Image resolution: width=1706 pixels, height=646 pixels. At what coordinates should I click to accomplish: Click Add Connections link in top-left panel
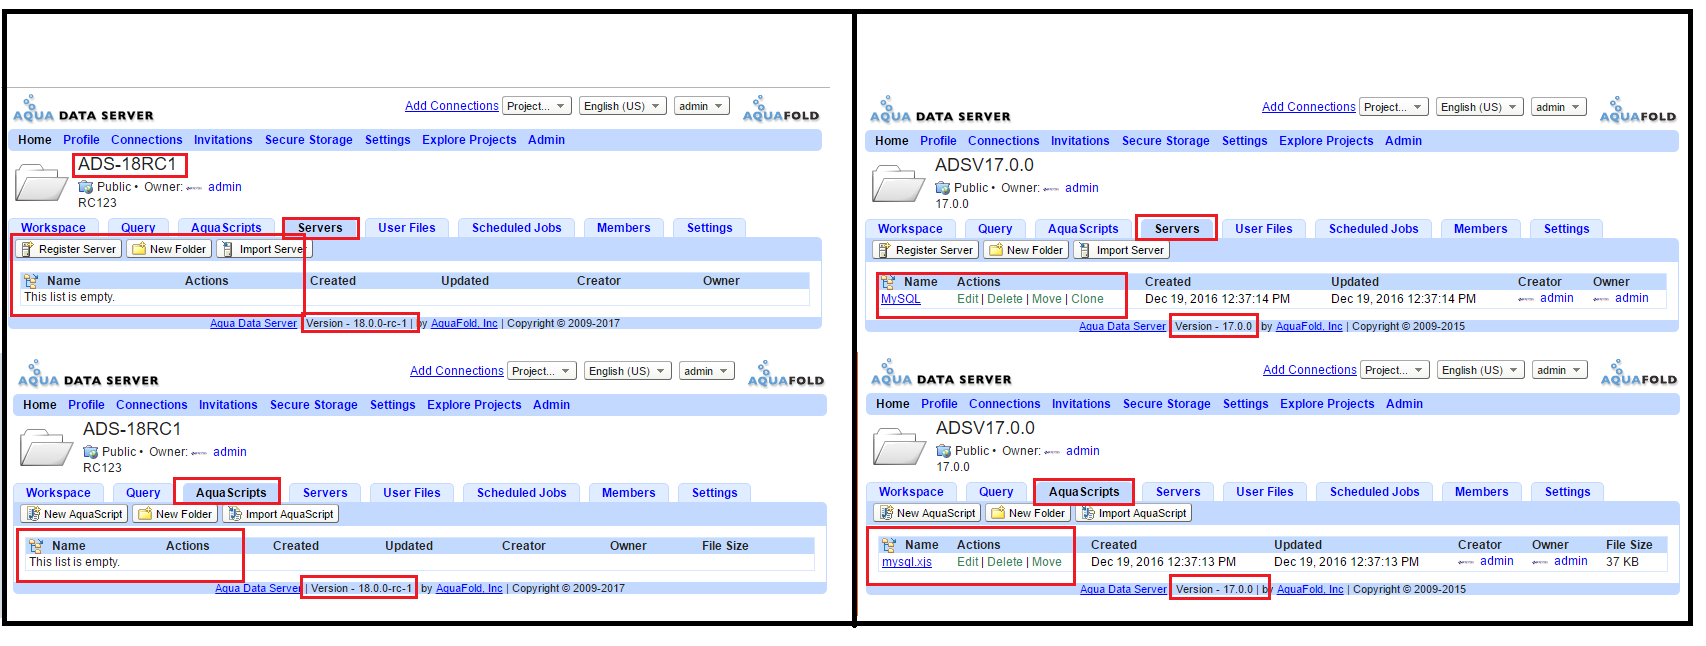pos(452,106)
